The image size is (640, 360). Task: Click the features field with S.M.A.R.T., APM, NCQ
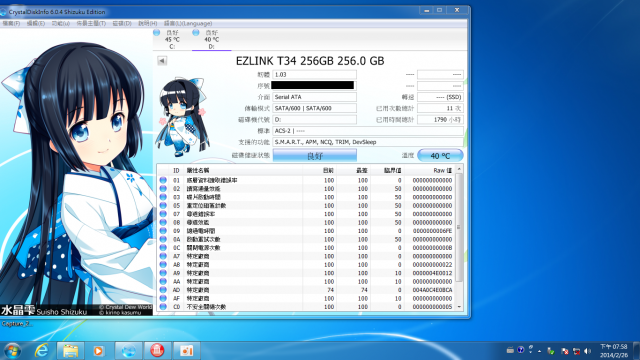(x=368, y=142)
